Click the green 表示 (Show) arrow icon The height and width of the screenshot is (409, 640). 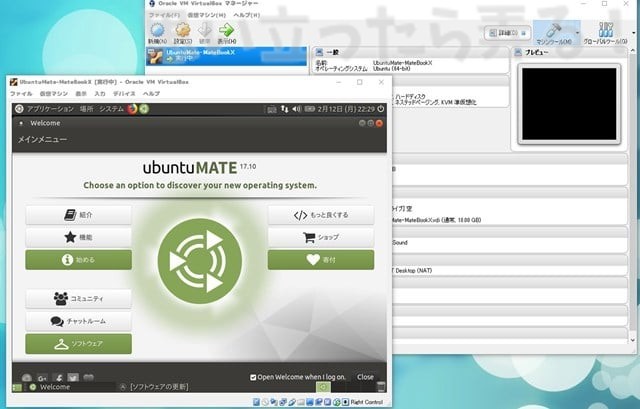pos(229,31)
